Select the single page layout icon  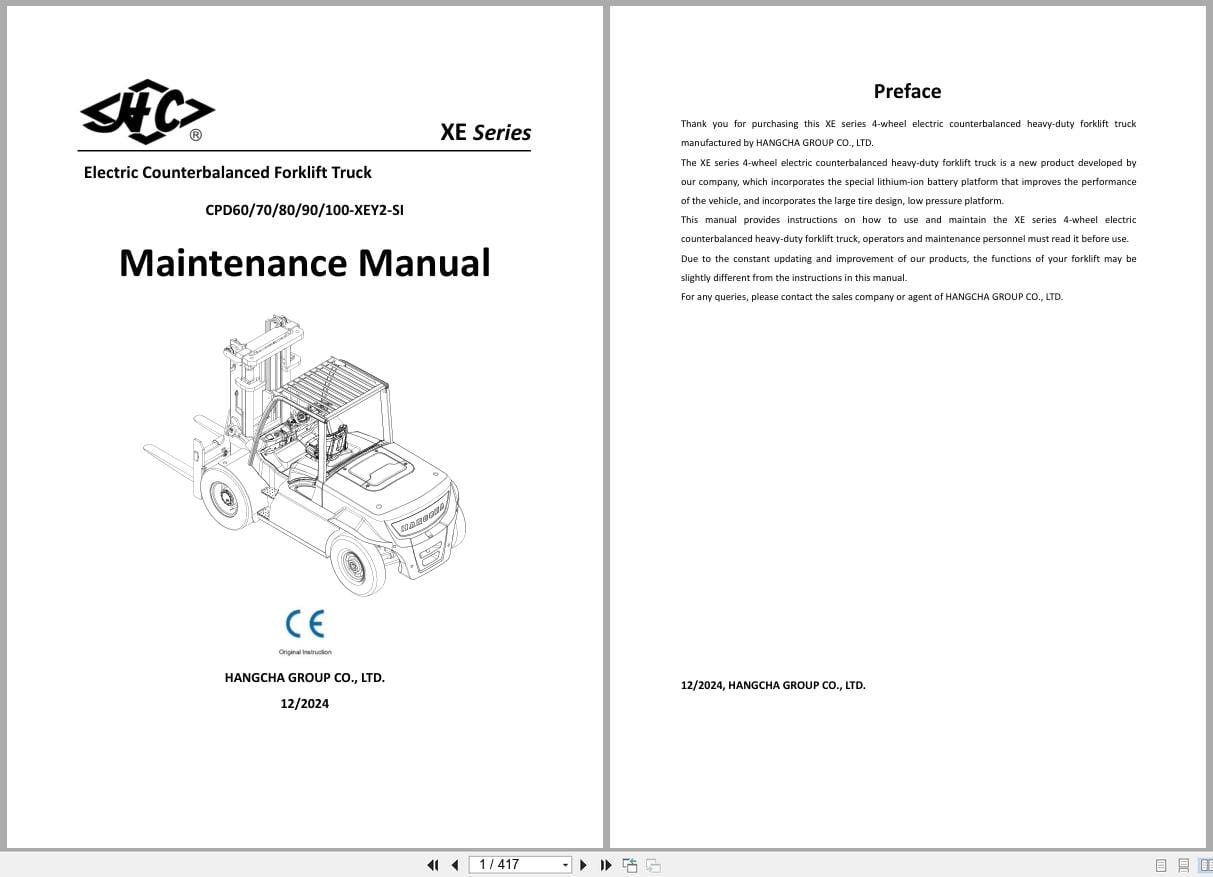1161,864
